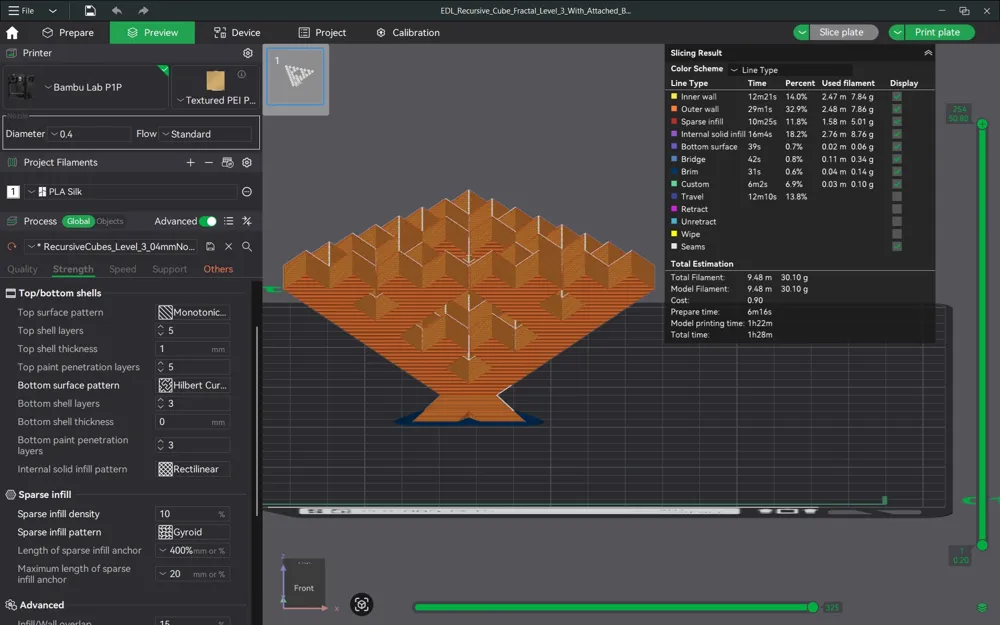This screenshot has height=625, width=1000.
Task: Search the process settings
Action: coord(247,247)
